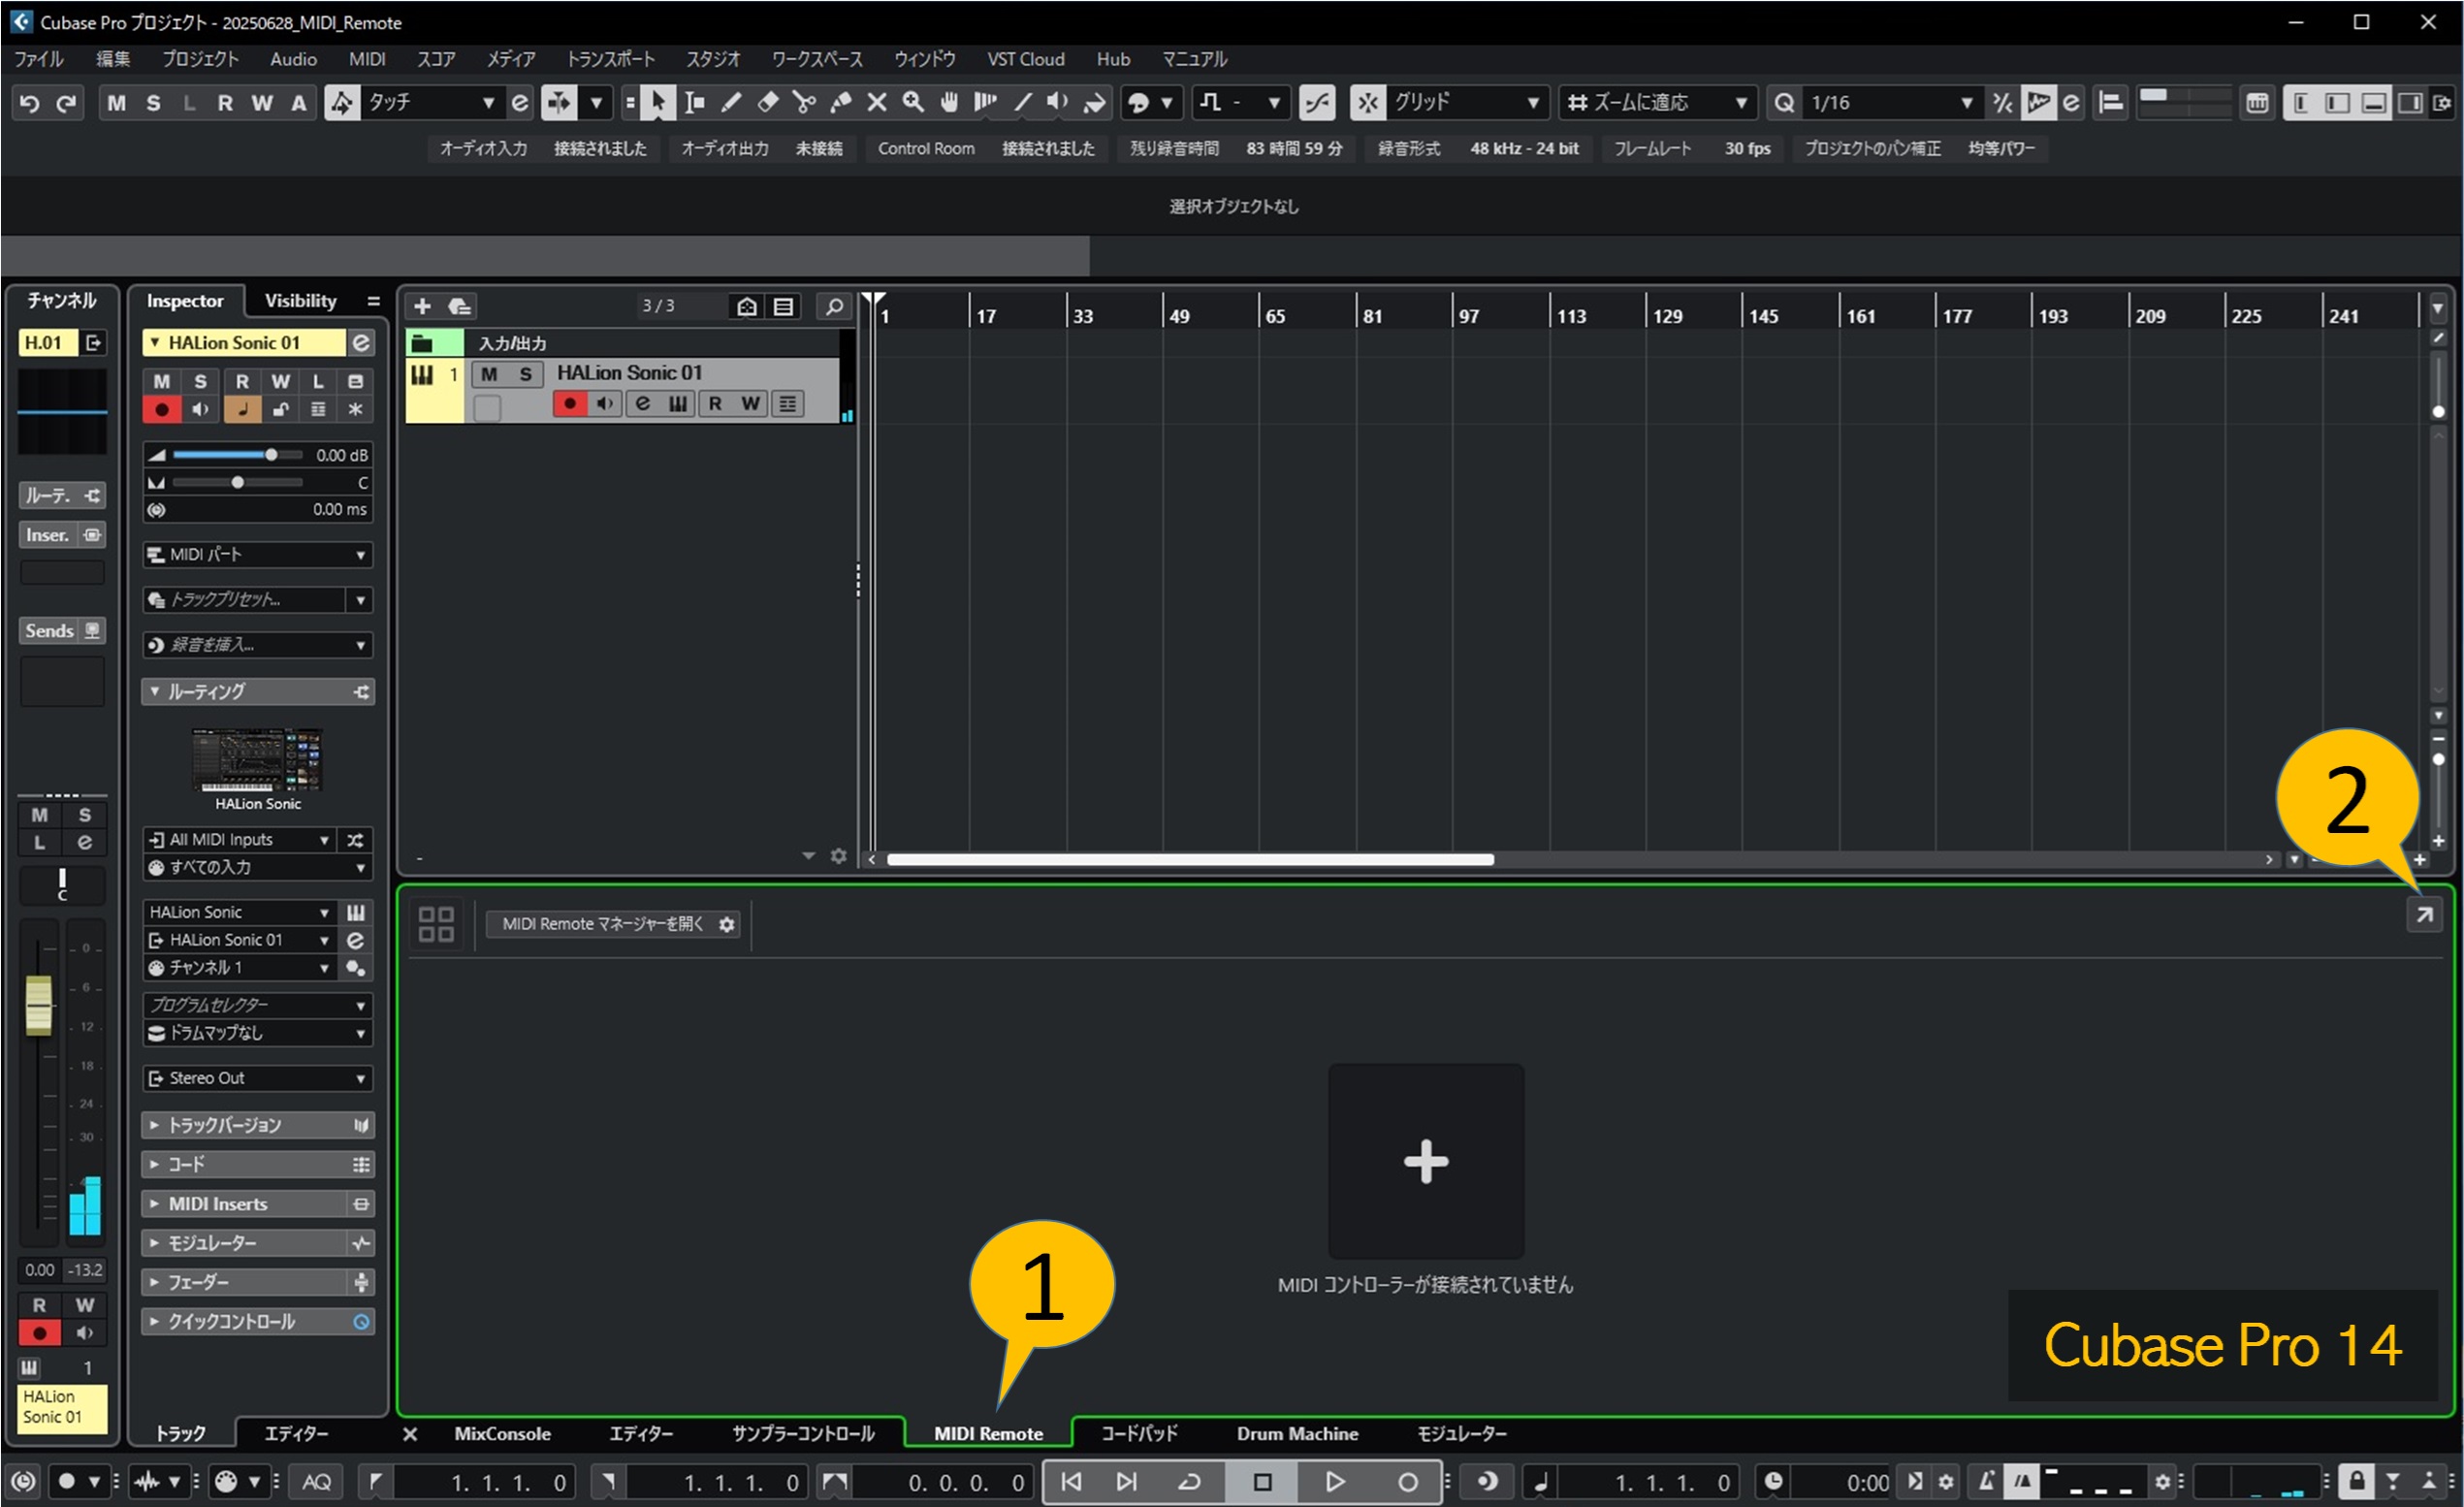2464x1507 pixels.
Task: Expand MIDI Inserts section in Inspector
Action: click(x=258, y=1204)
